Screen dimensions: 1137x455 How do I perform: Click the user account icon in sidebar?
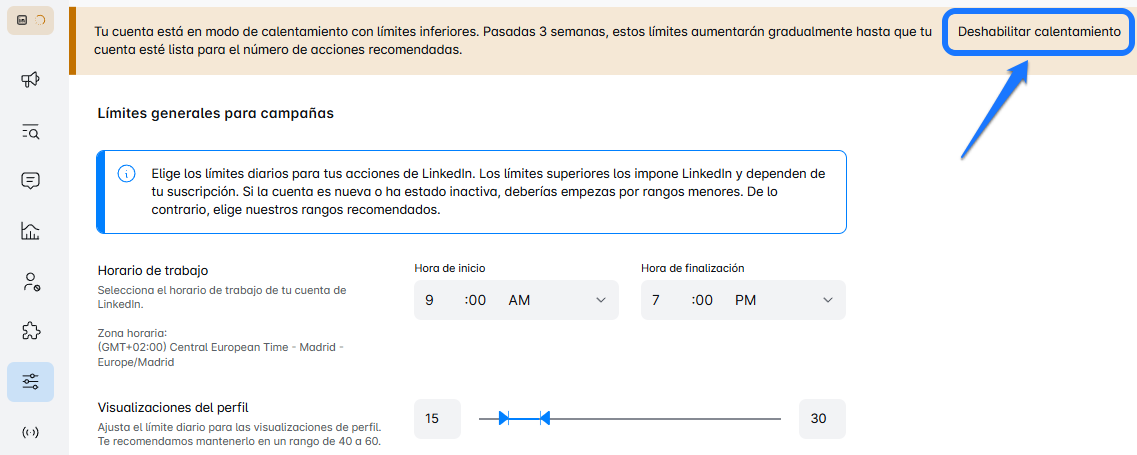click(30, 282)
